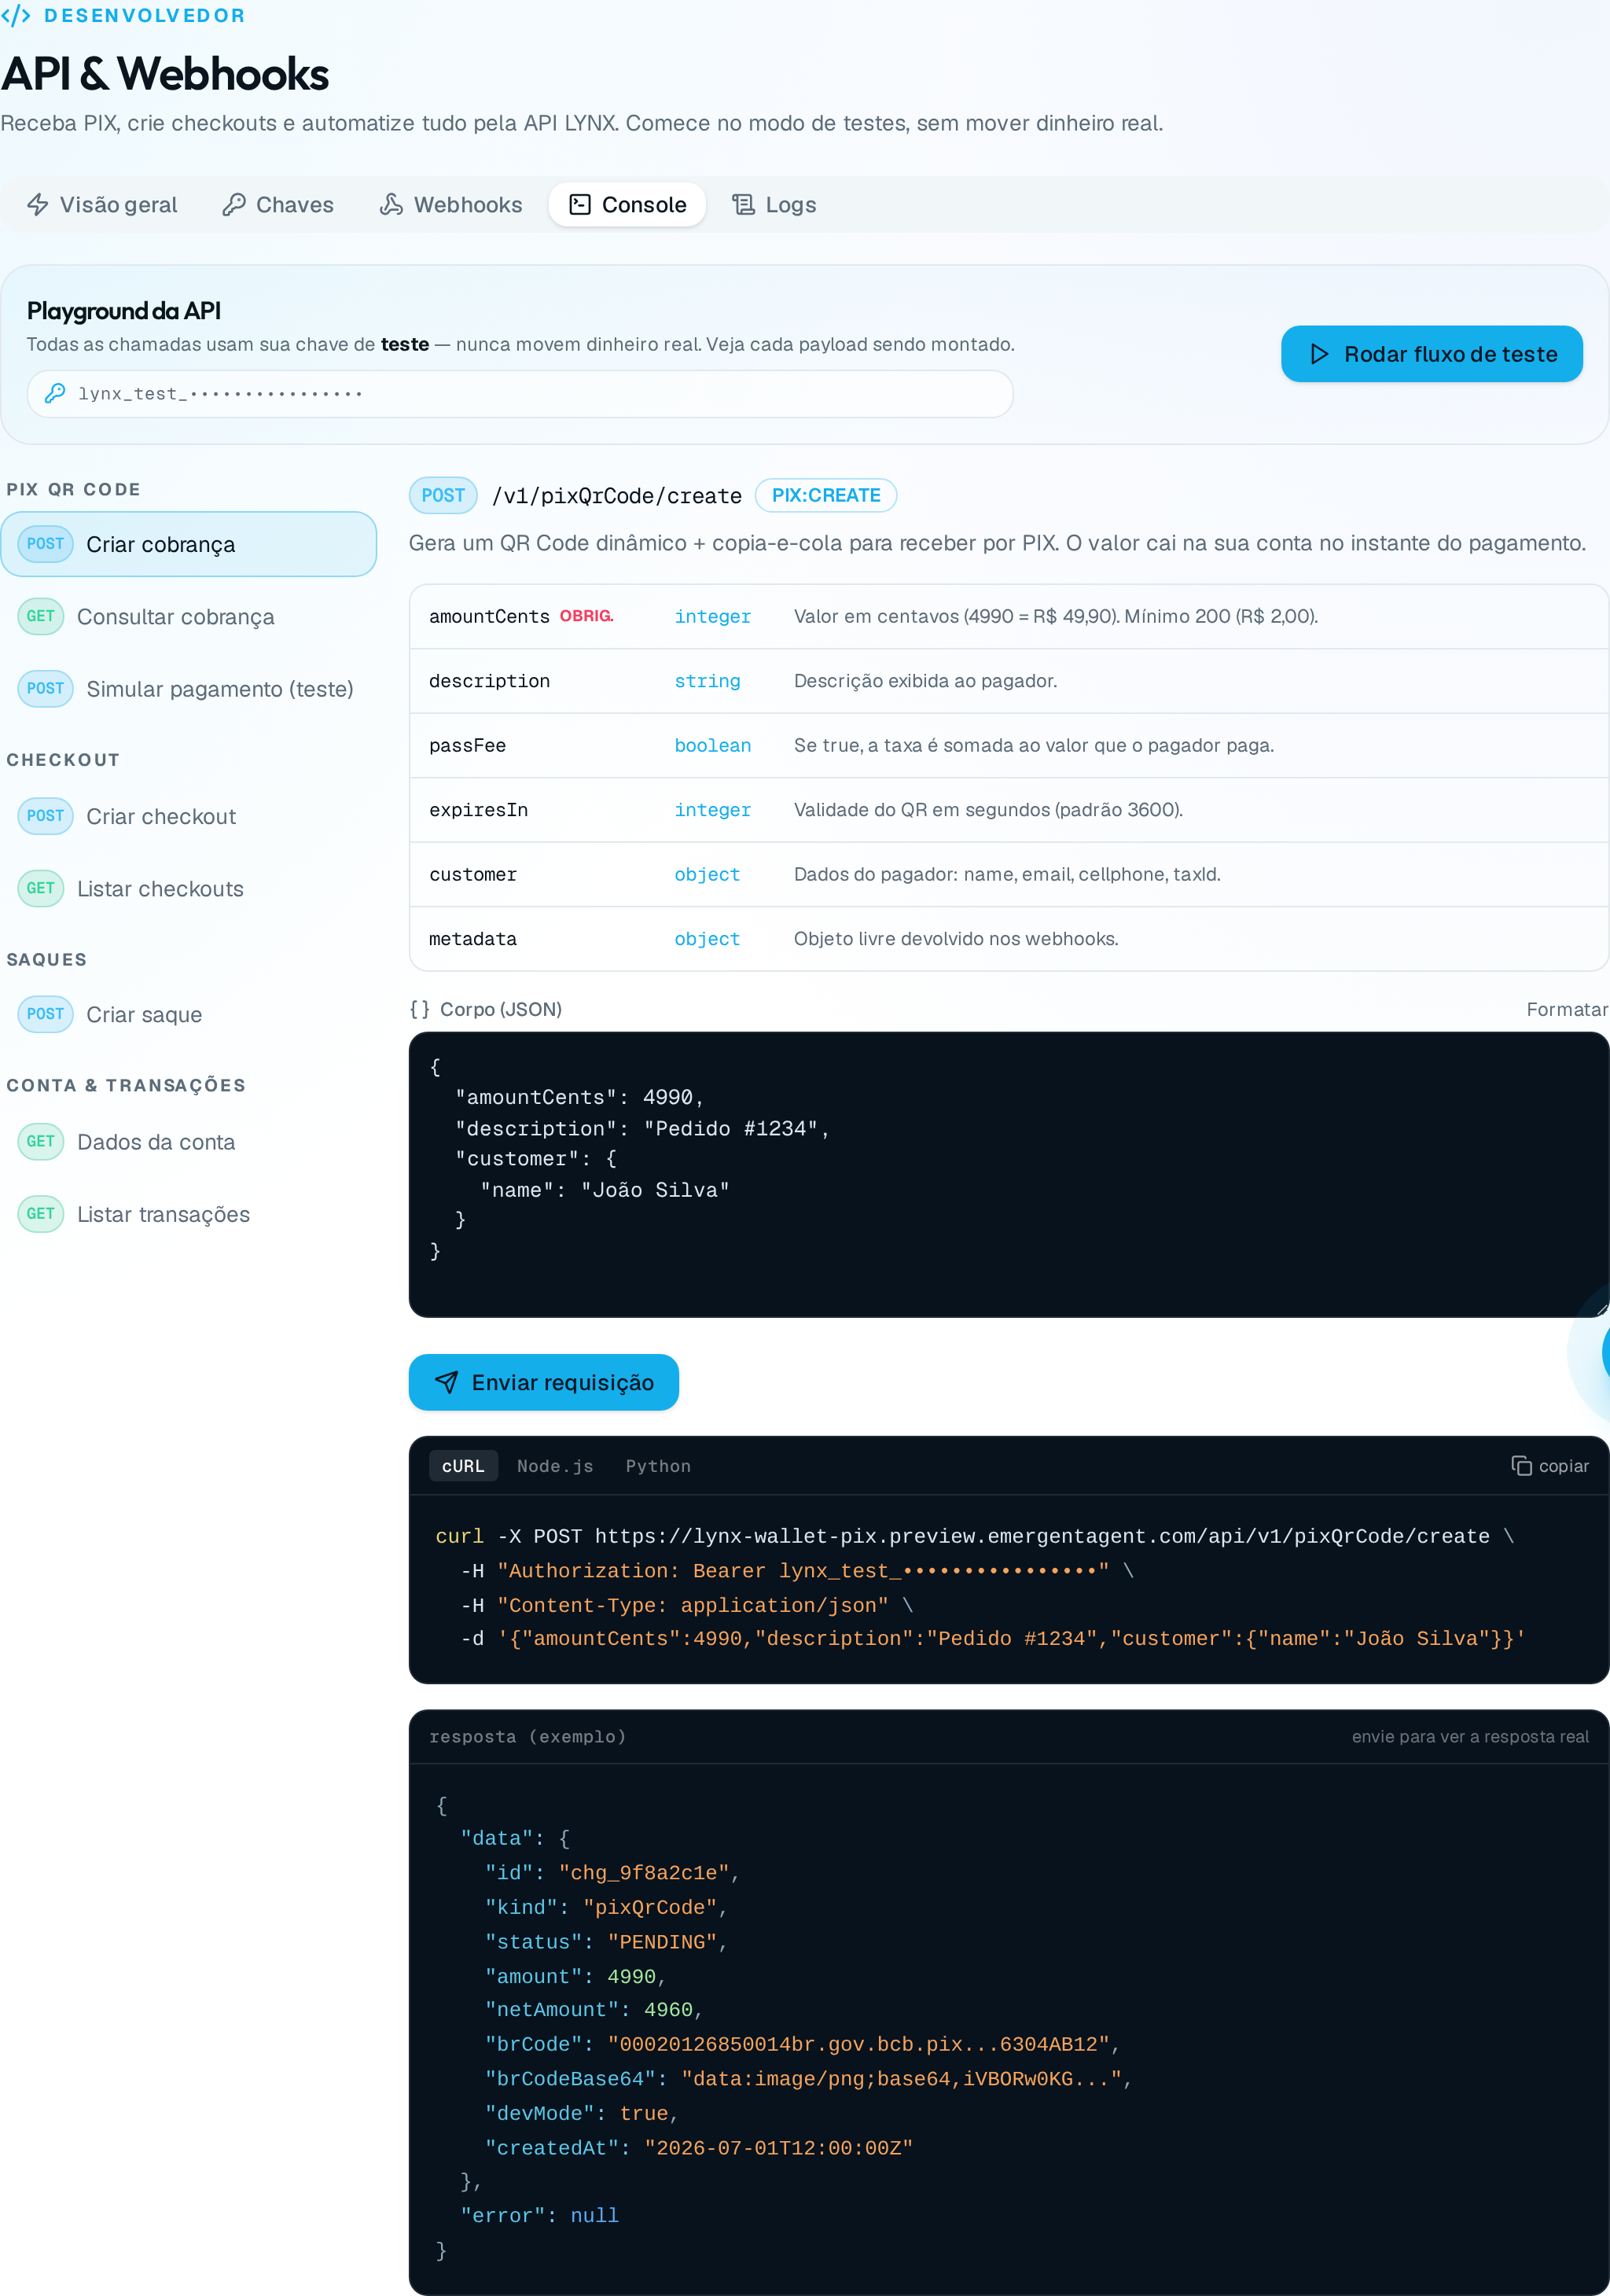This screenshot has width=1610, height=2296.
Task: Click the boolean type of passFee
Action: (712, 746)
